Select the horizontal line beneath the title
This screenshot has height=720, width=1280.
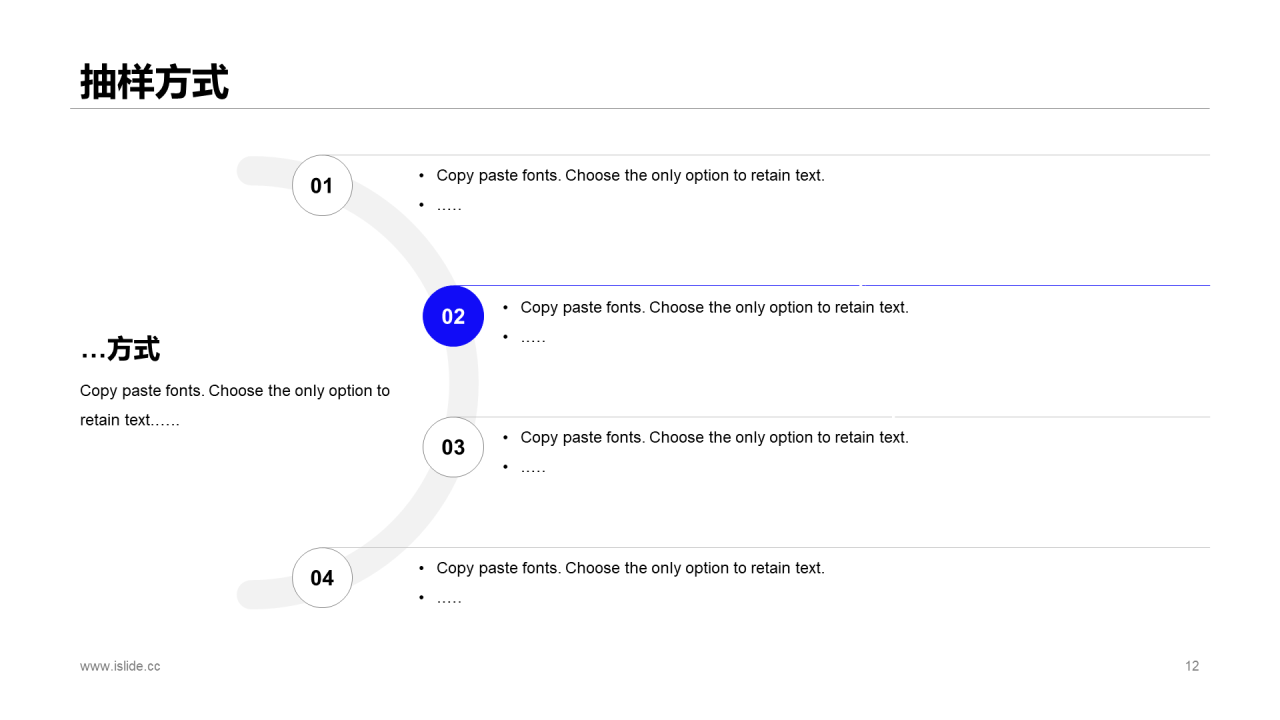click(640, 108)
